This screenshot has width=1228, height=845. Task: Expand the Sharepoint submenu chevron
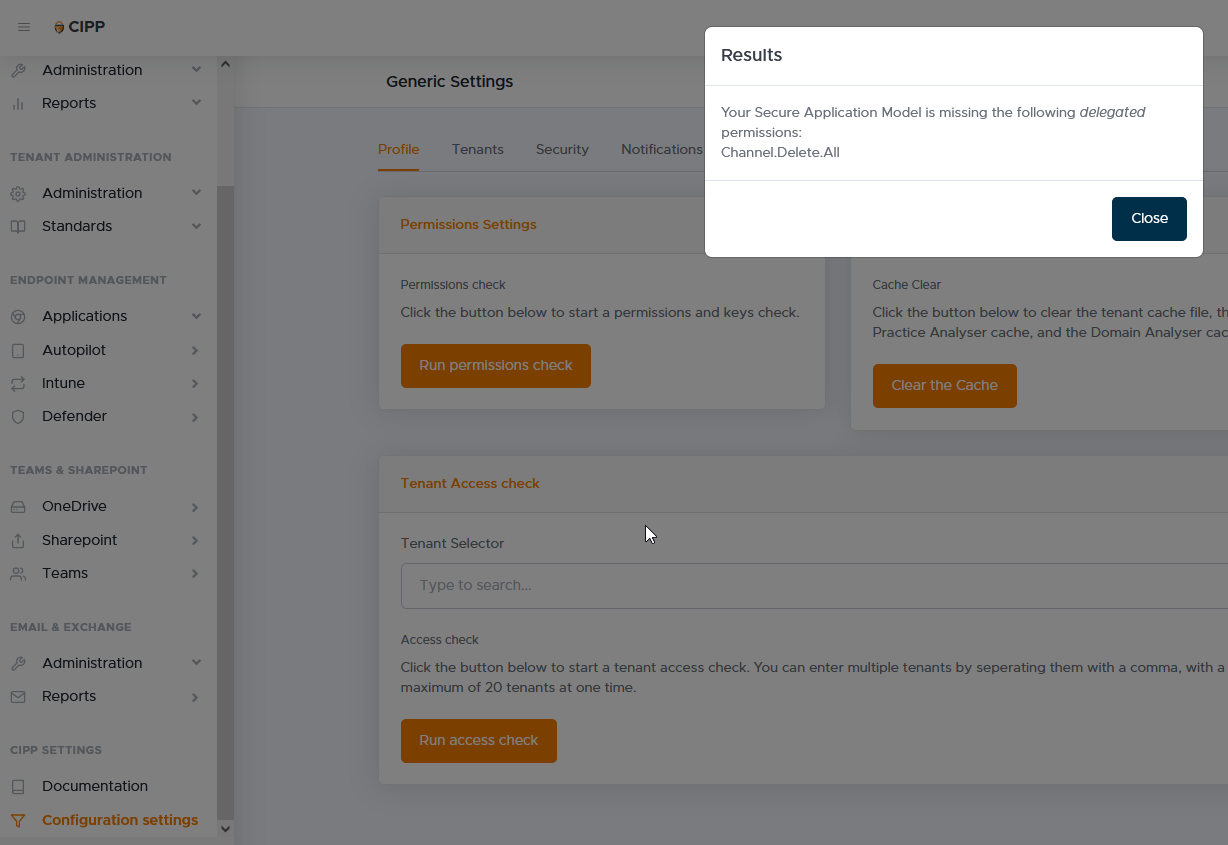coord(196,540)
